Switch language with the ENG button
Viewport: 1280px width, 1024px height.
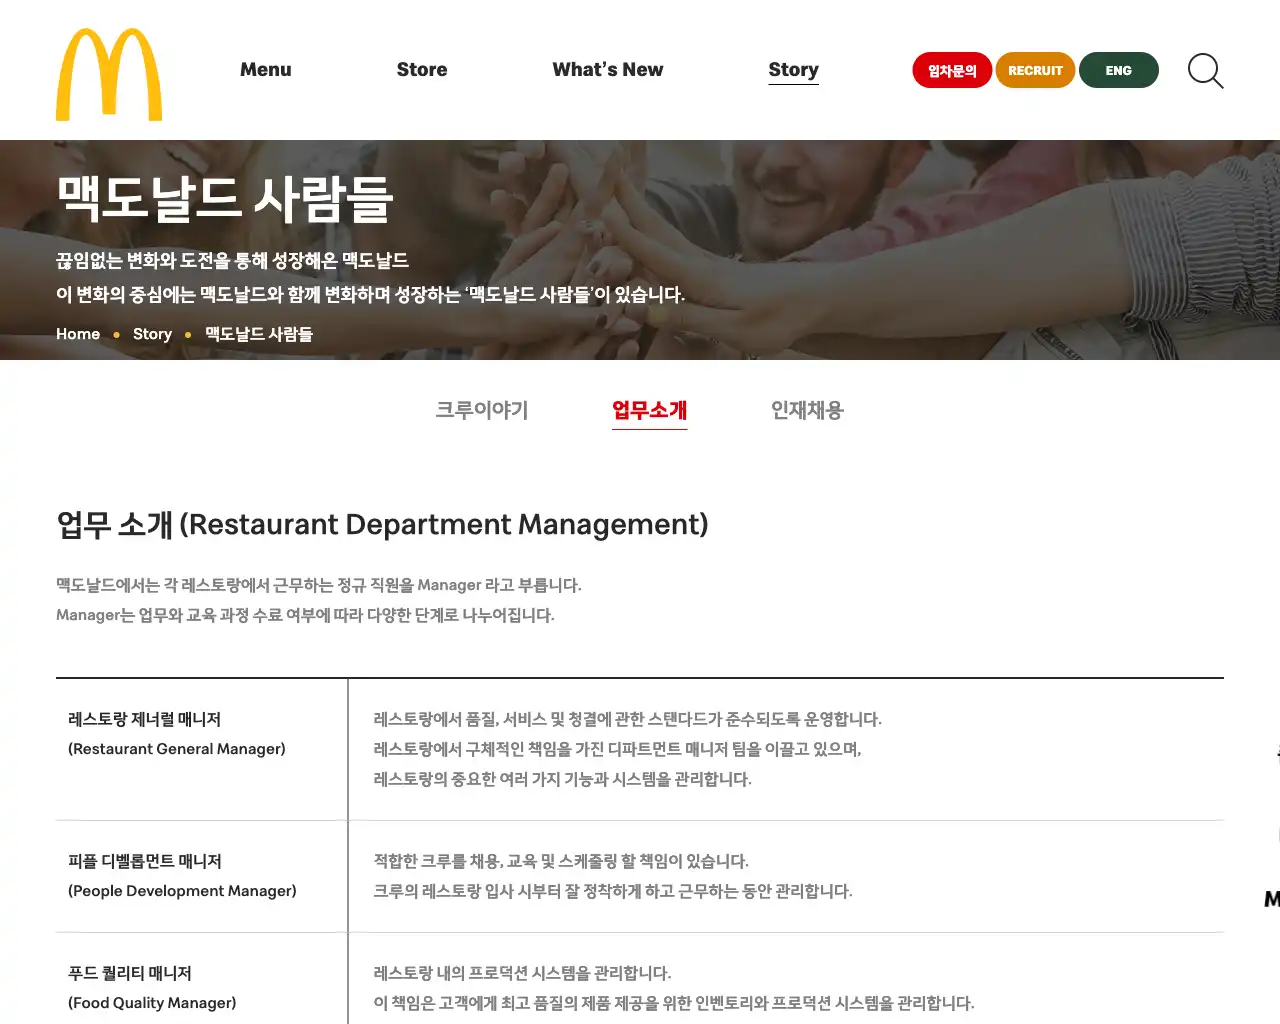pos(1119,70)
